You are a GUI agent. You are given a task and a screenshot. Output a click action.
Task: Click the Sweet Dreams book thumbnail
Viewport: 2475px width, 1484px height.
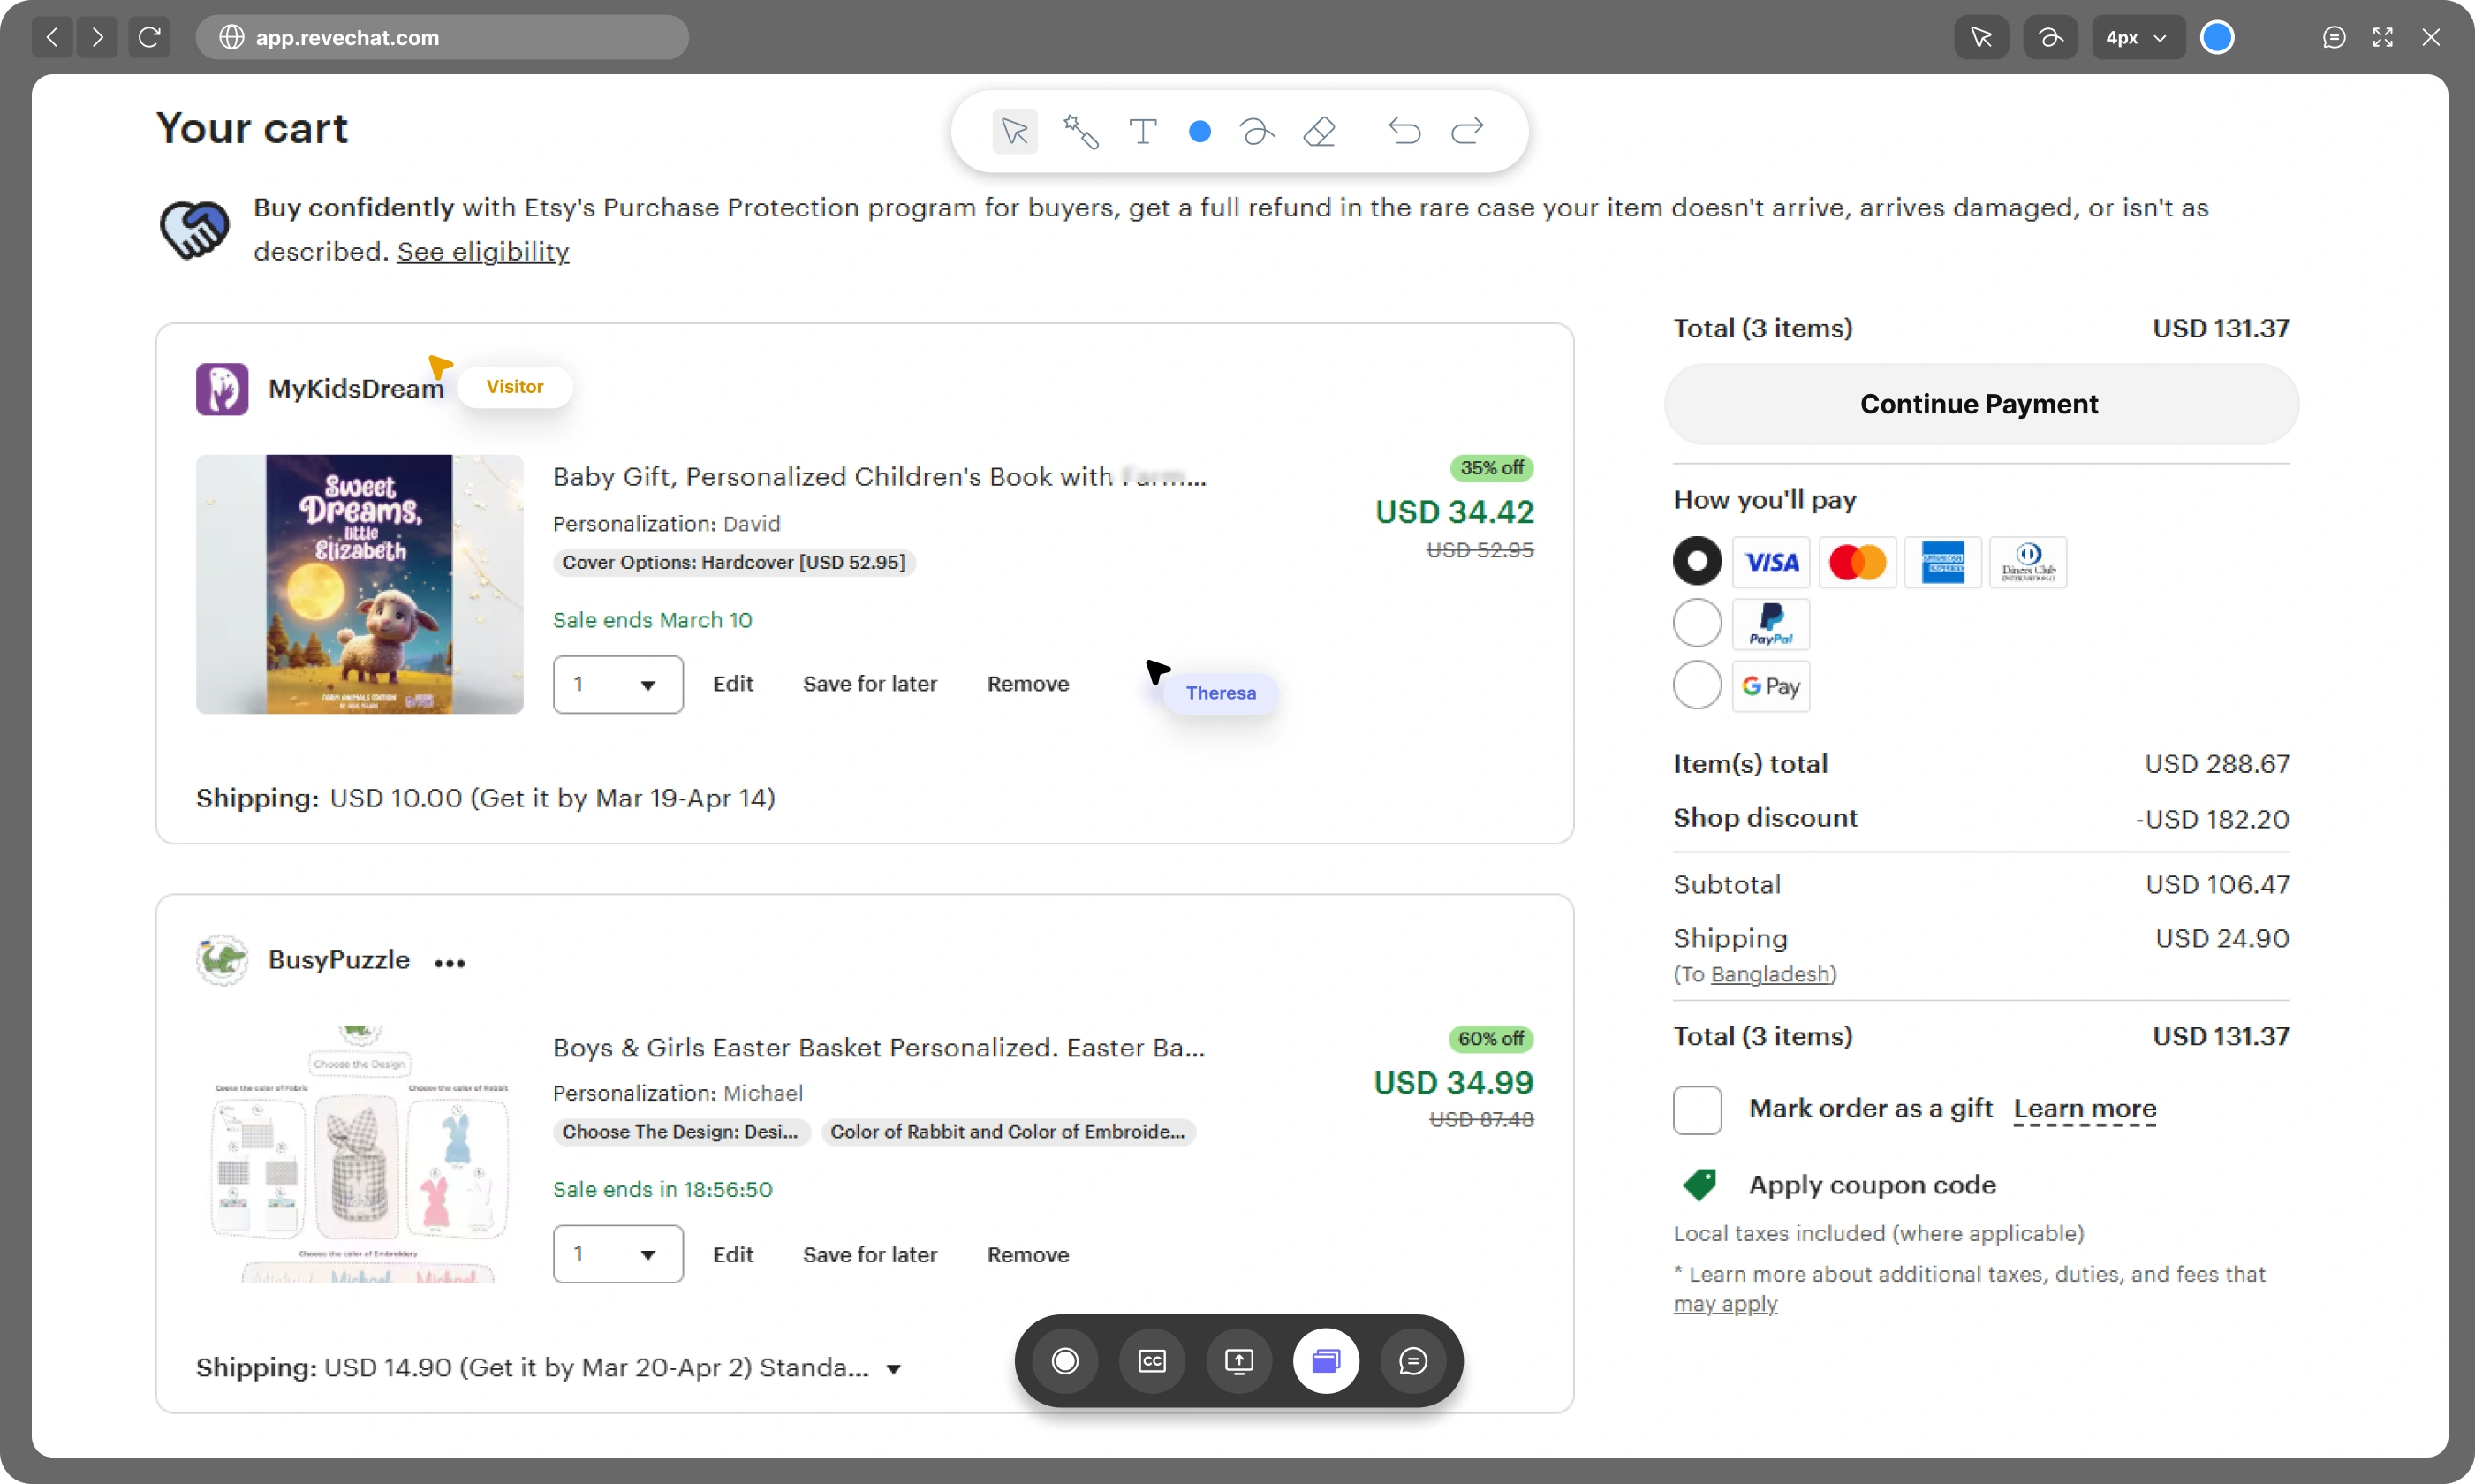(x=359, y=584)
